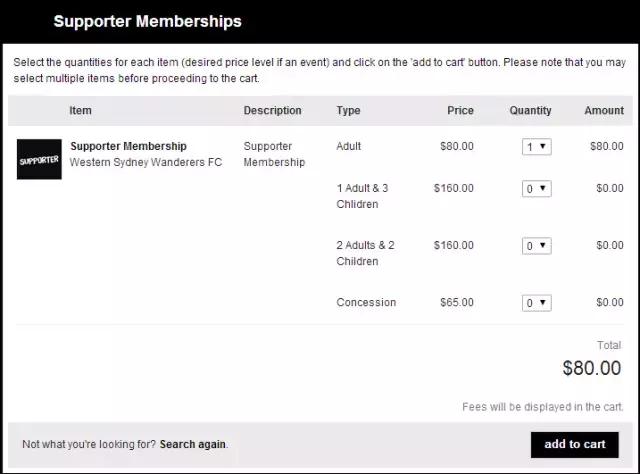Click the Supporter Membership item title

pos(128,146)
